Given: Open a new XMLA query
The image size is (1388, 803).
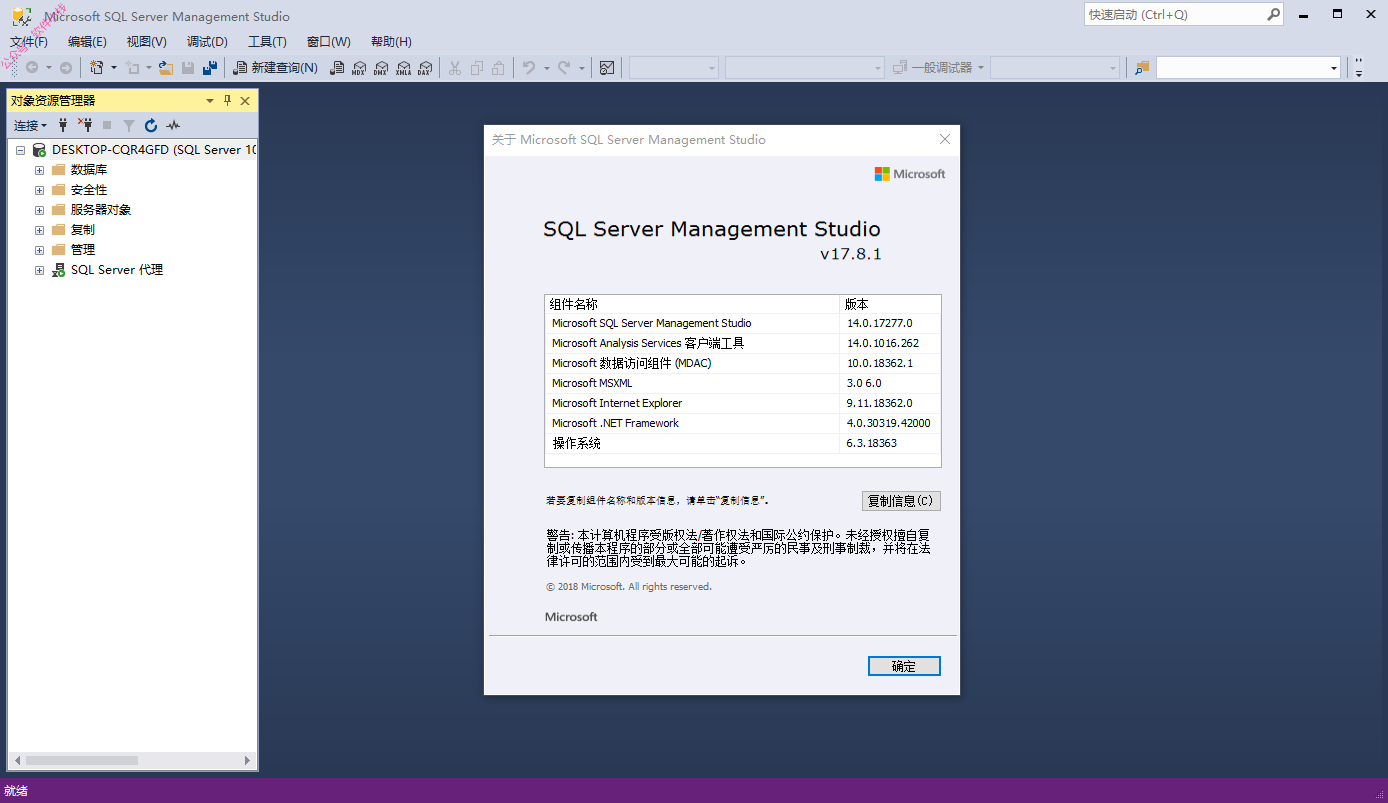Looking at the screenshot, I should (403, 68).
